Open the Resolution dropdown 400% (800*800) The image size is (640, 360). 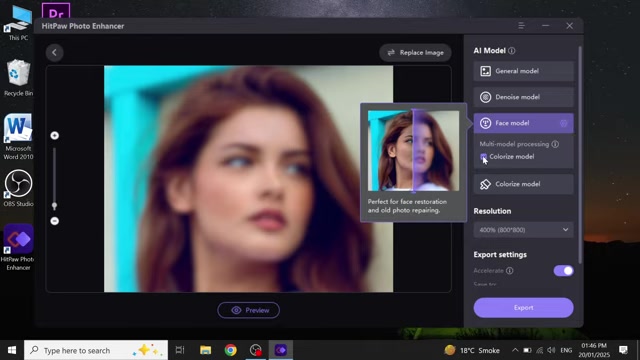(523, 230)
